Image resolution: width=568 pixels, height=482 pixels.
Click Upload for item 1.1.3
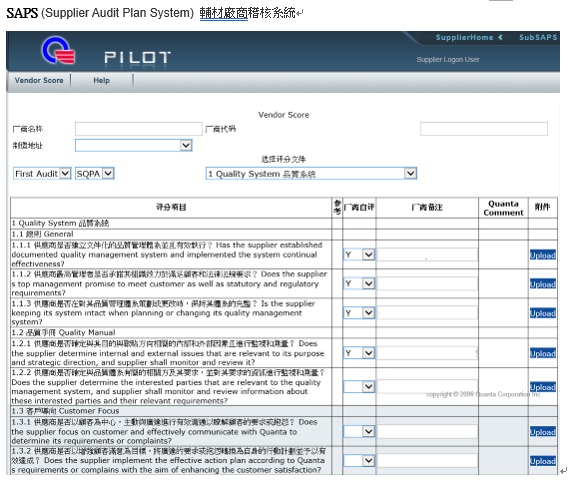(543, 313)
